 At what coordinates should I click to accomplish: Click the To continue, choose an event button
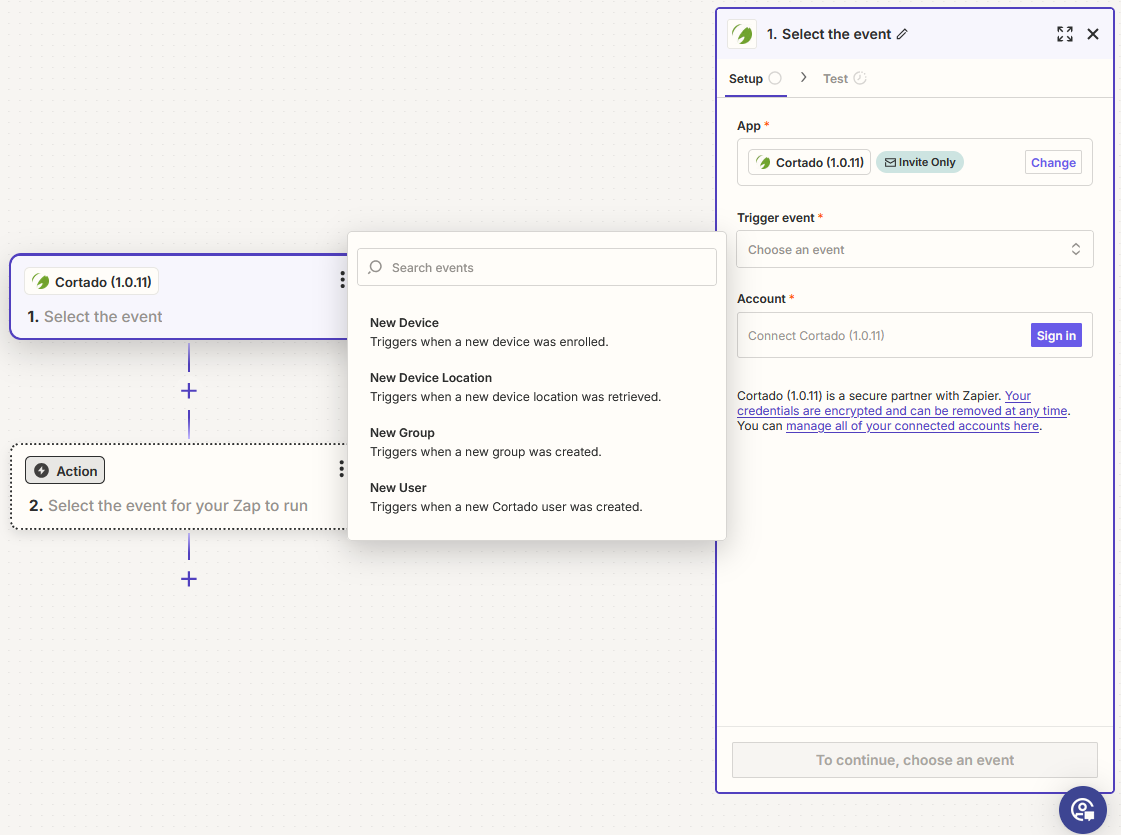pos(914,760)
